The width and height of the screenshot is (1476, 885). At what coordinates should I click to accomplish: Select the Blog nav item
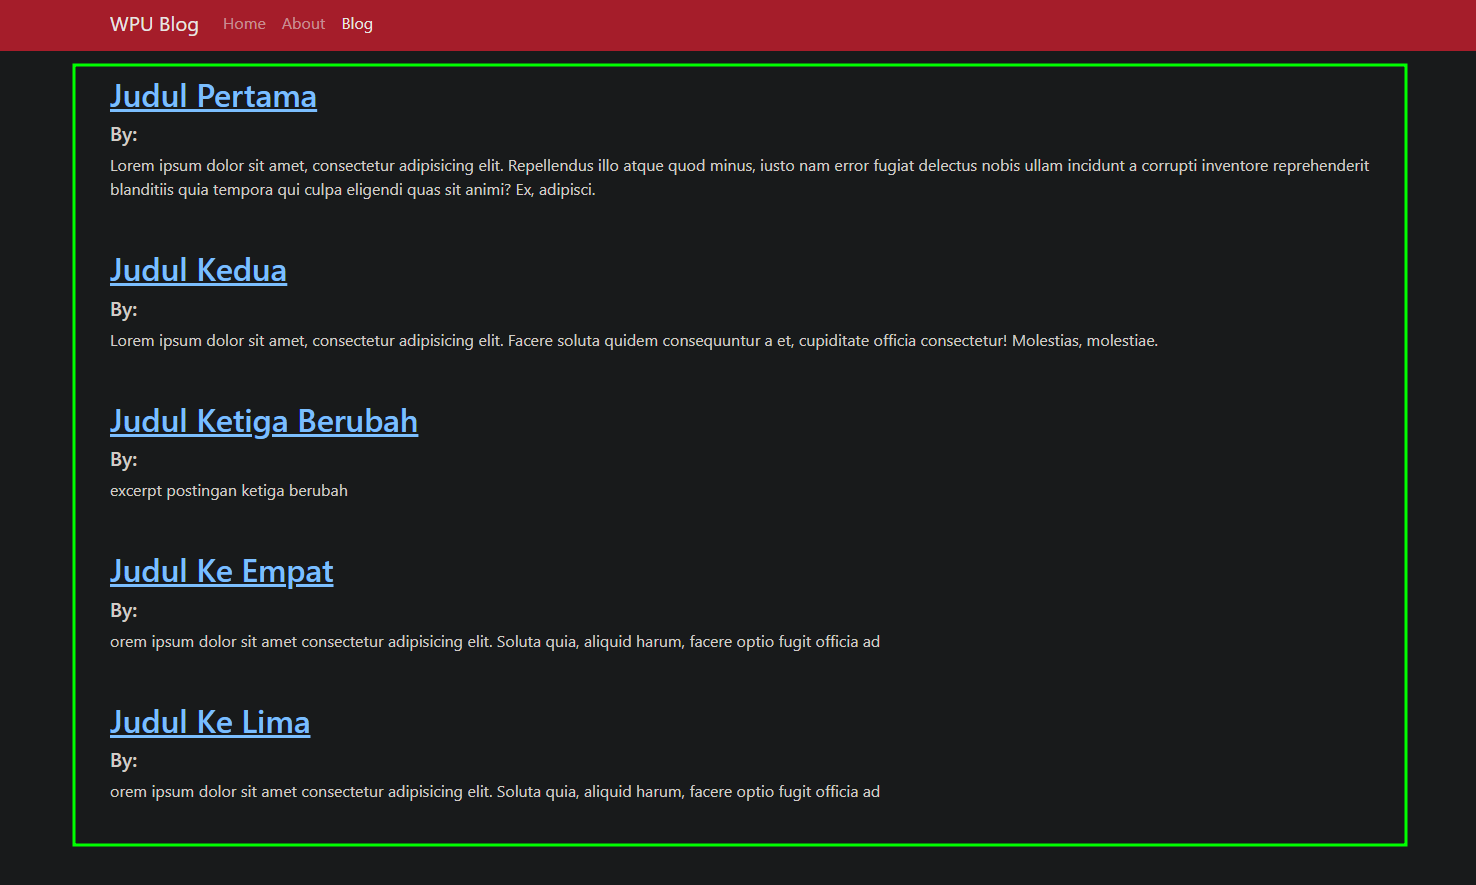[x=357, y=24]
